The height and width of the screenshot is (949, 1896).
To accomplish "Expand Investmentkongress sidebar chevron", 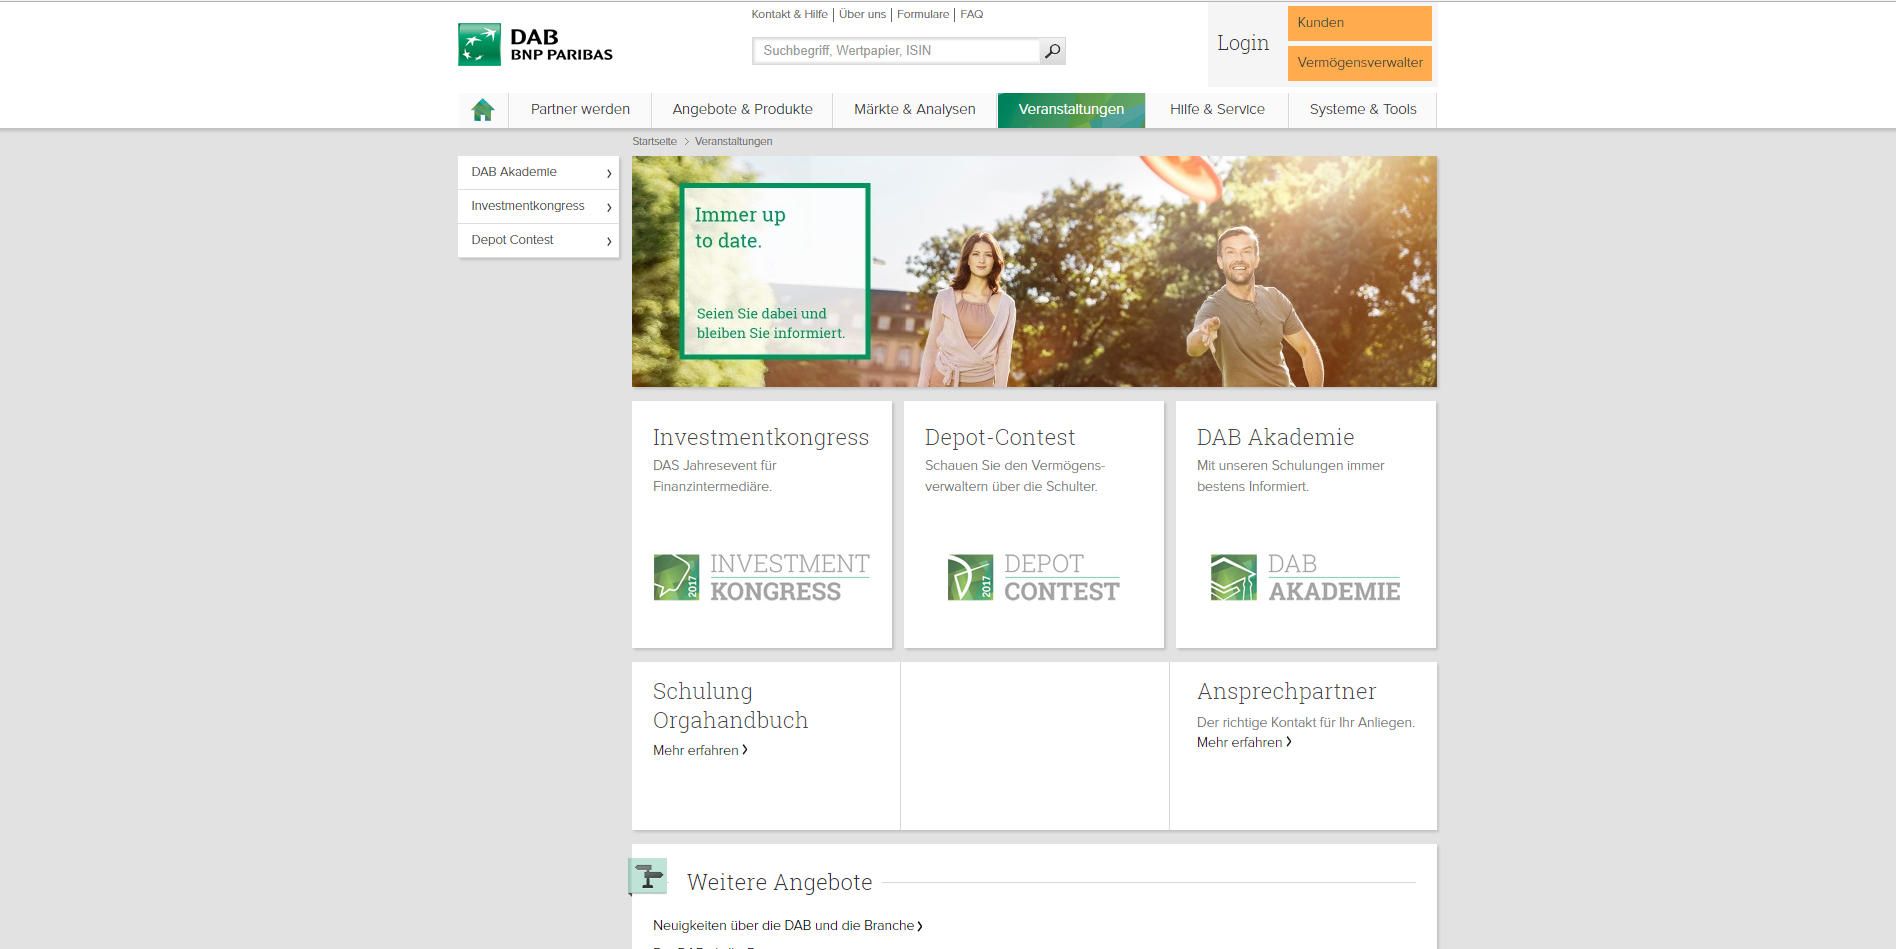I will 609,207.
